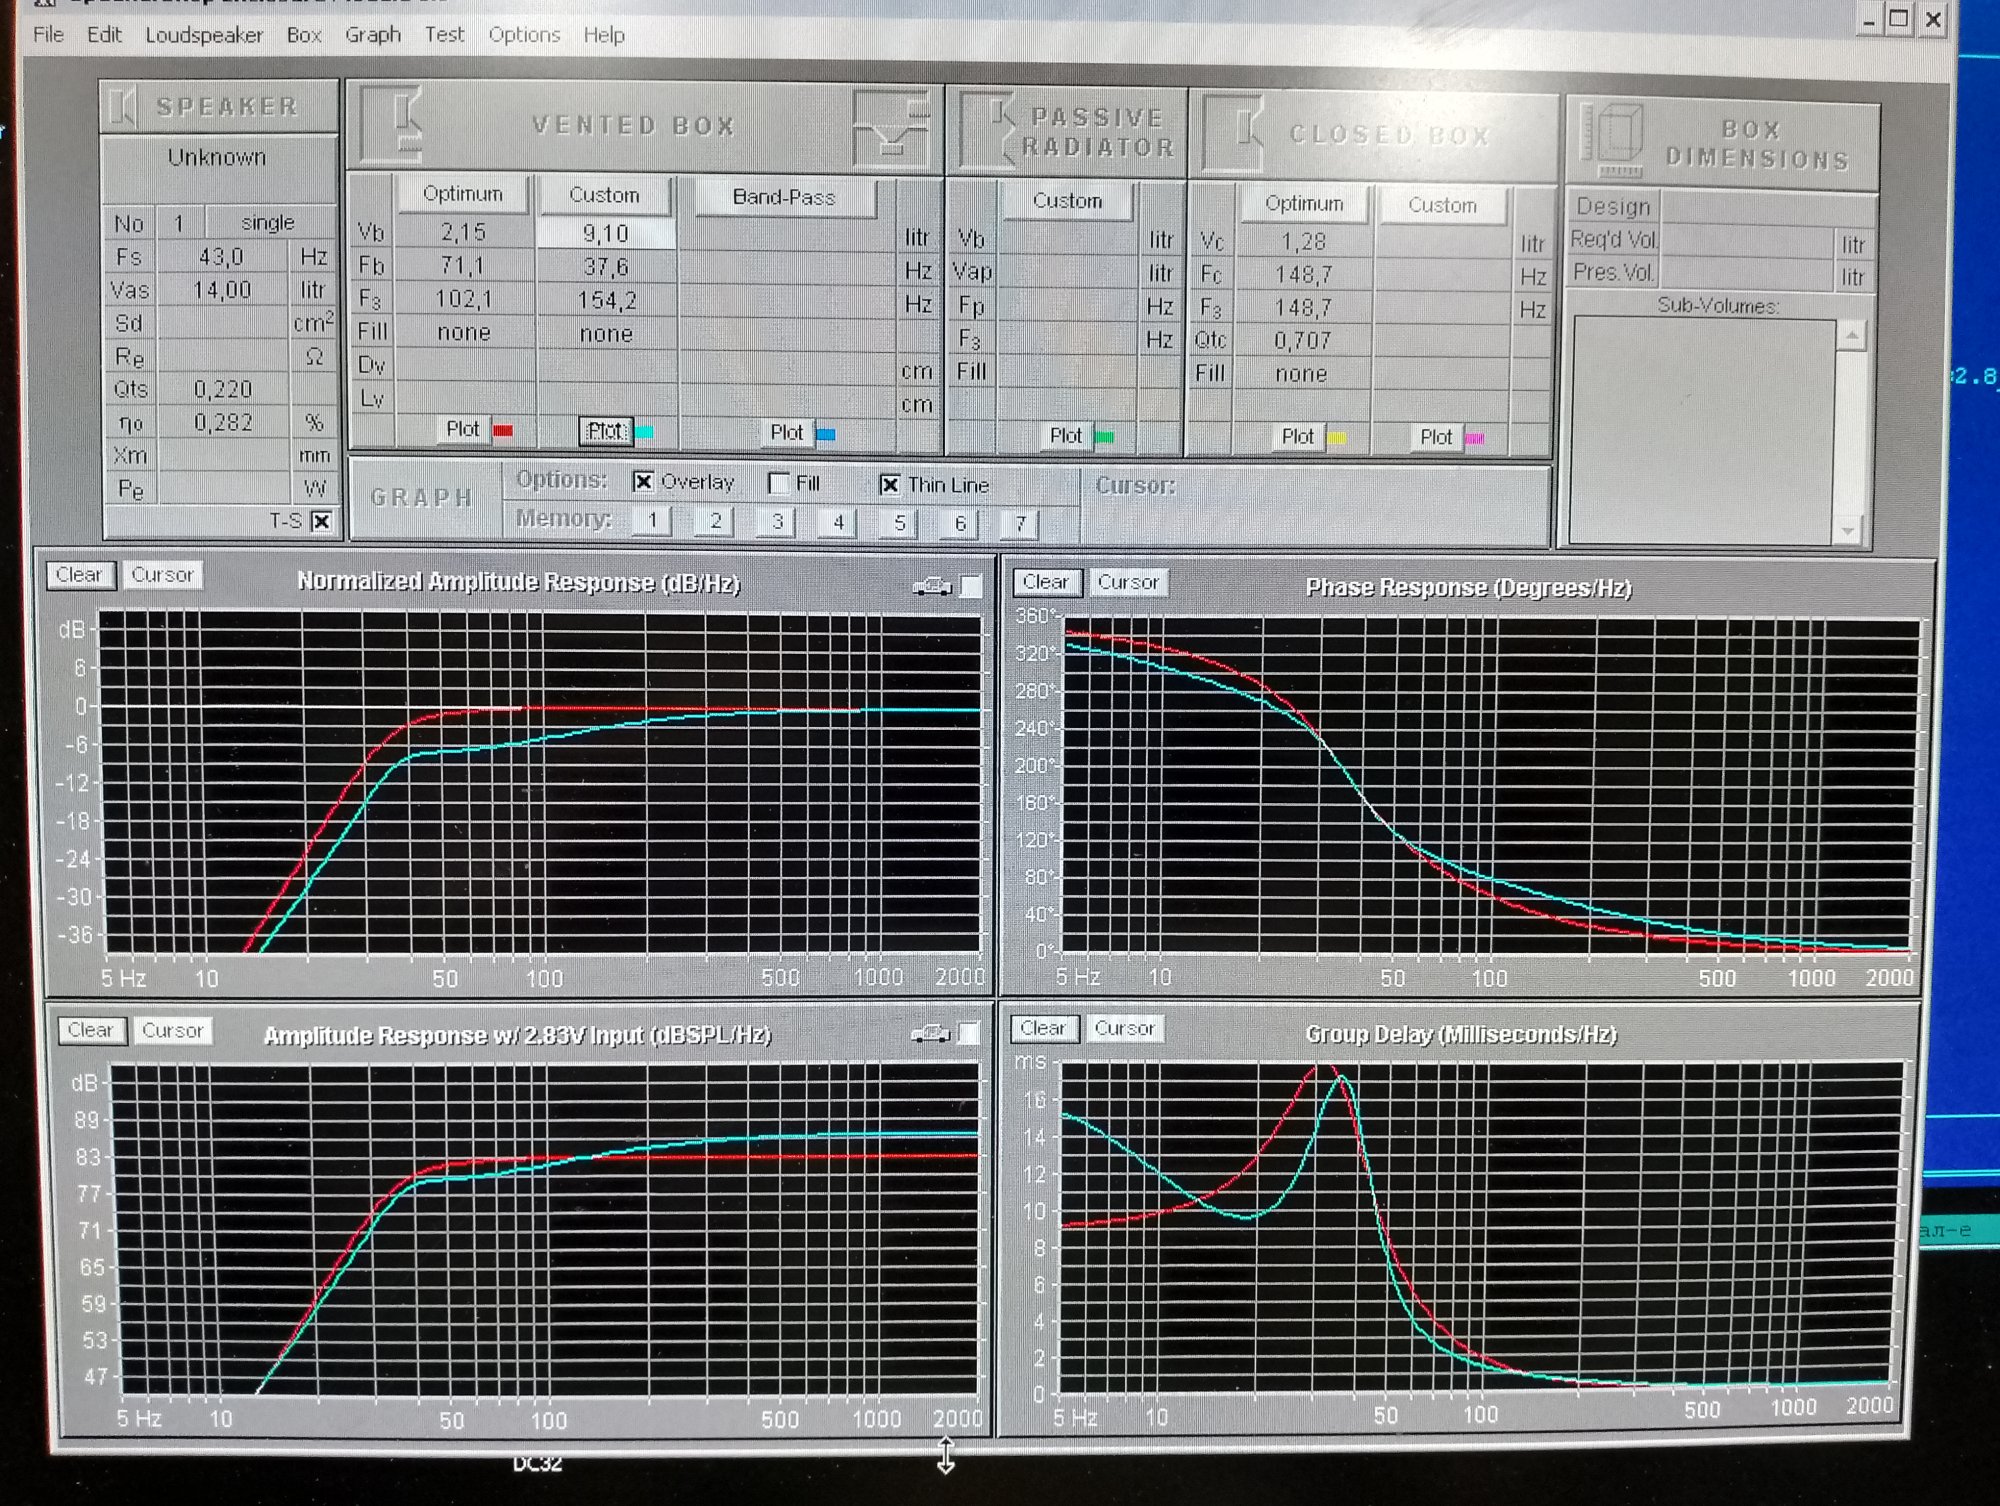Click the vented box speaker icon

(391, 124)
